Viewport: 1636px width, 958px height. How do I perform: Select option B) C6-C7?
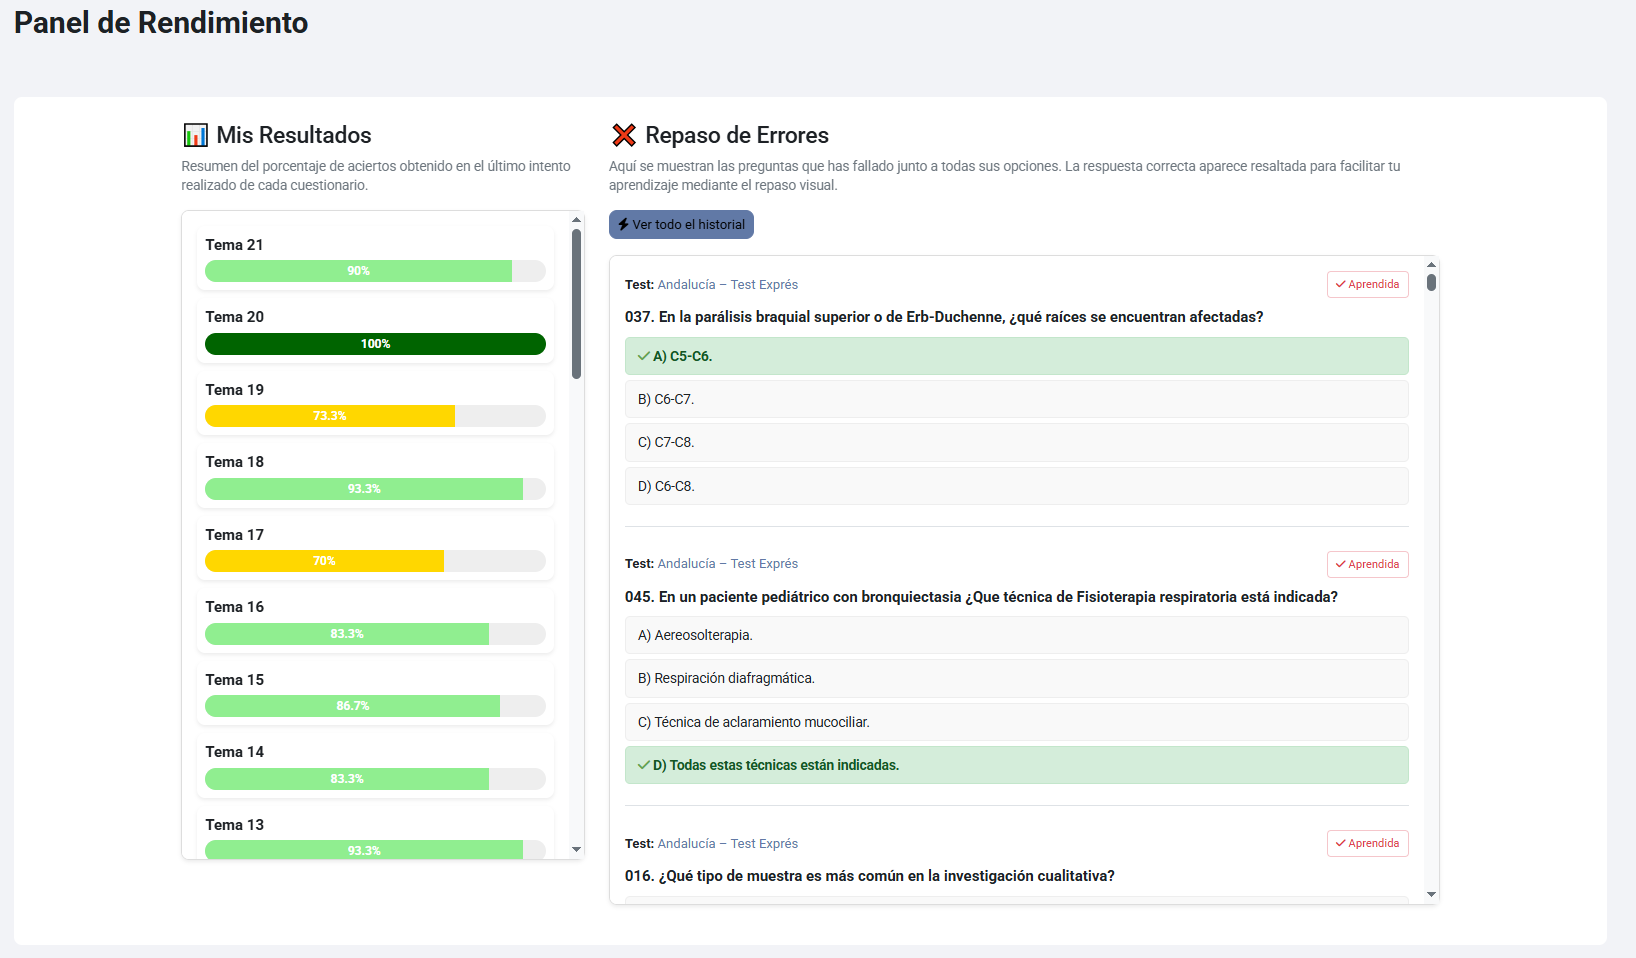[1016, 399]
